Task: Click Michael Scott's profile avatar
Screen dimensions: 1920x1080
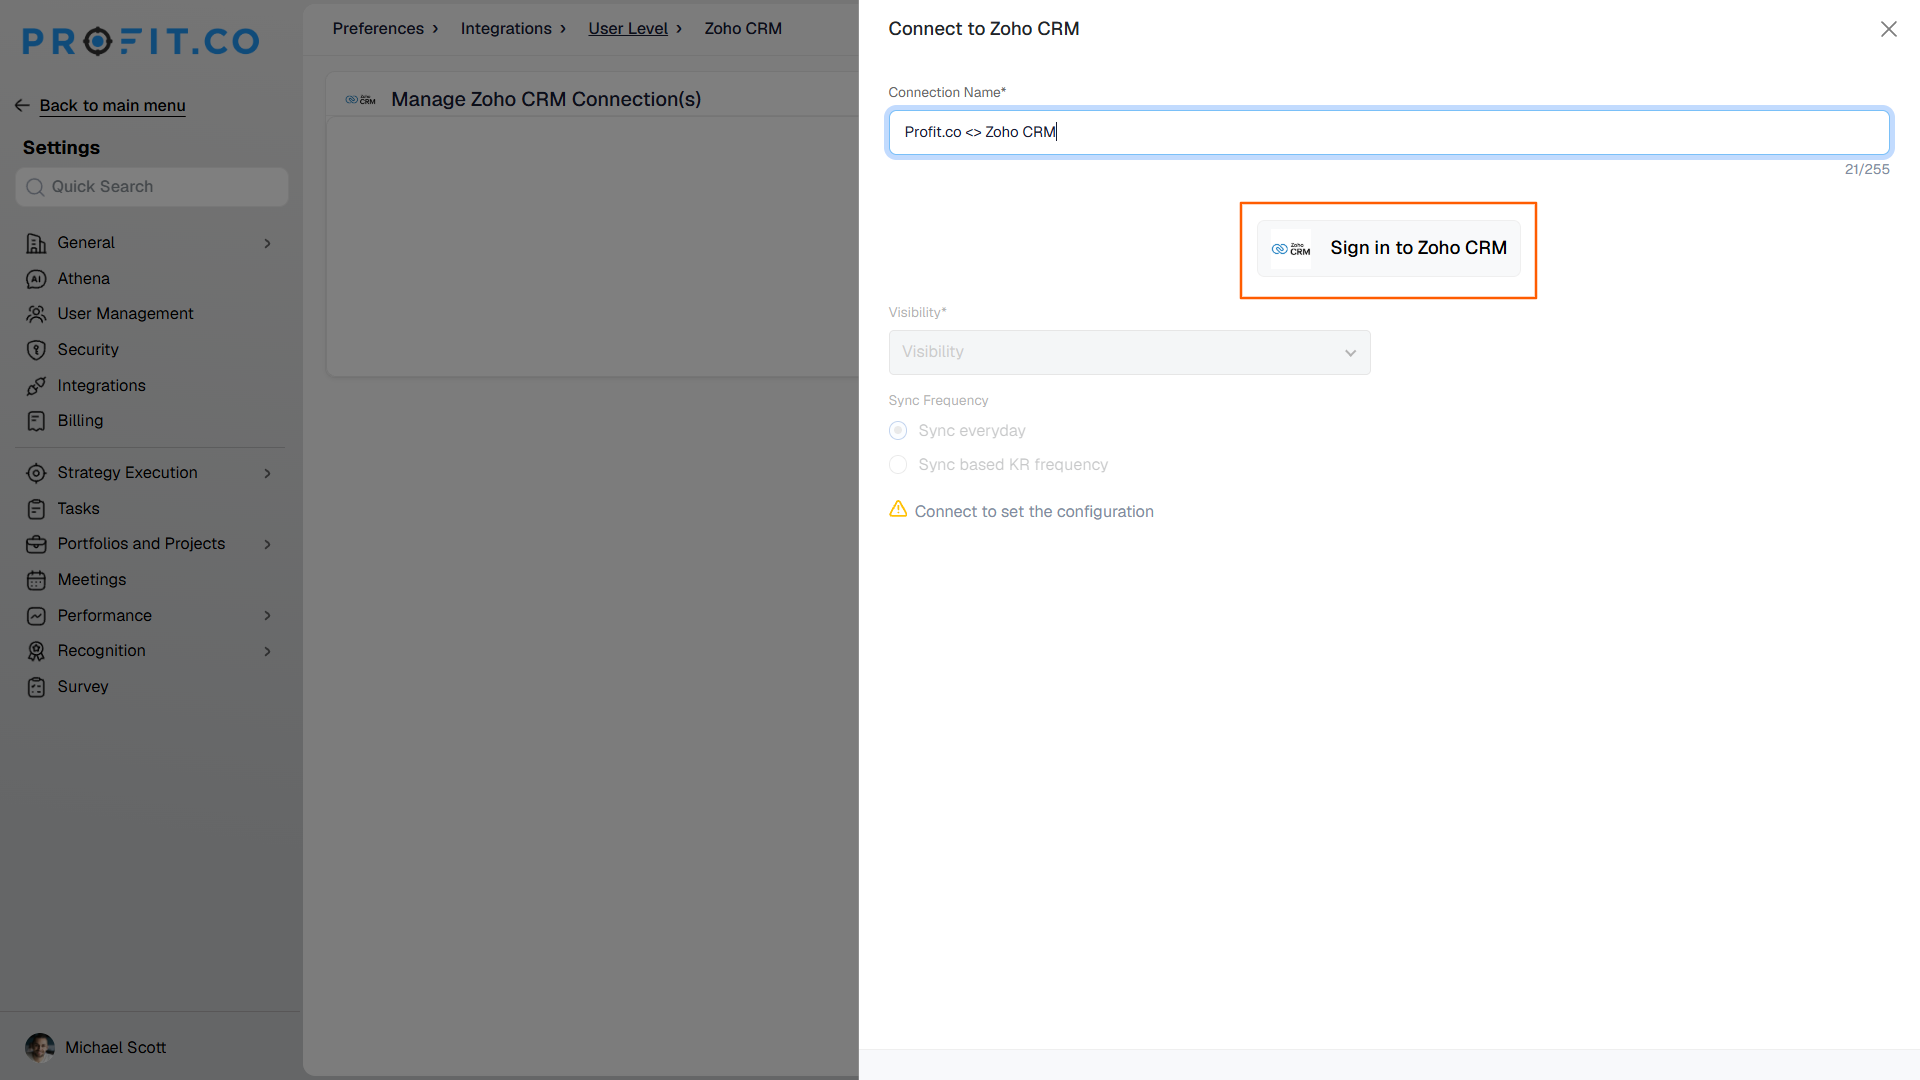Action: coord(40,1047)
